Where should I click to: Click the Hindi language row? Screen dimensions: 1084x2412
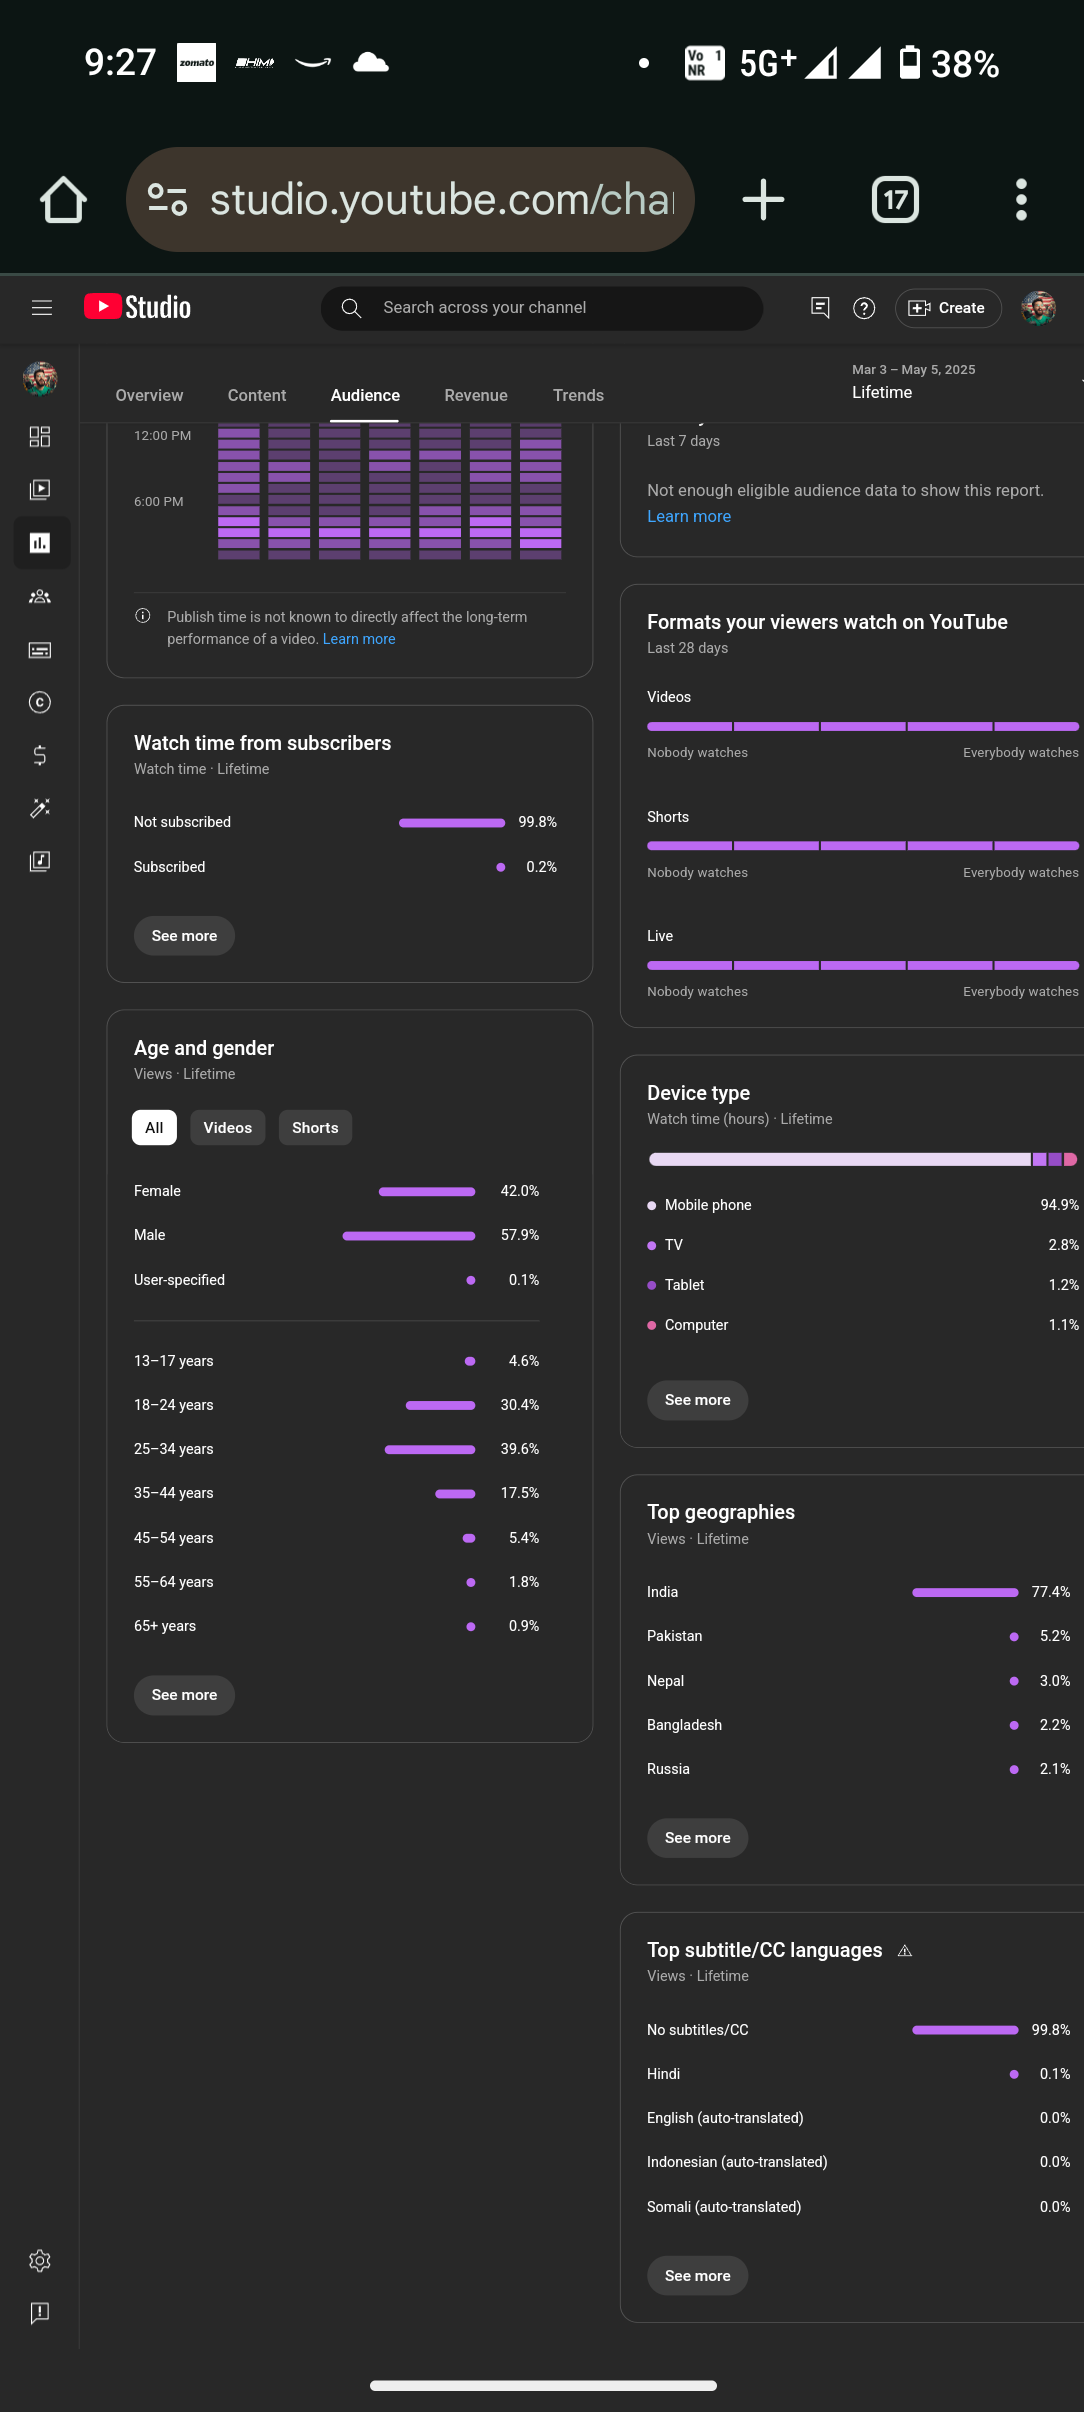(x=859, y=2074)
